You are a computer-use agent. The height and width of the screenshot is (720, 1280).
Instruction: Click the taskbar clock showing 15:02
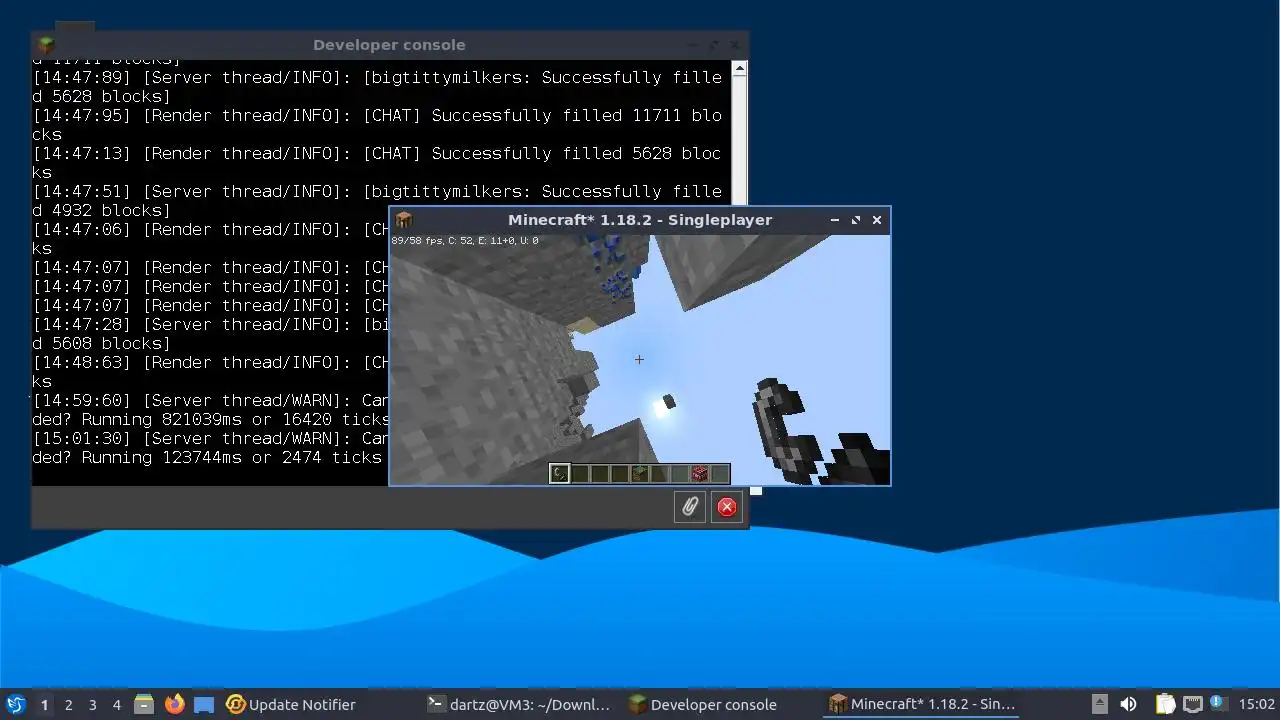coord(1256,704)
